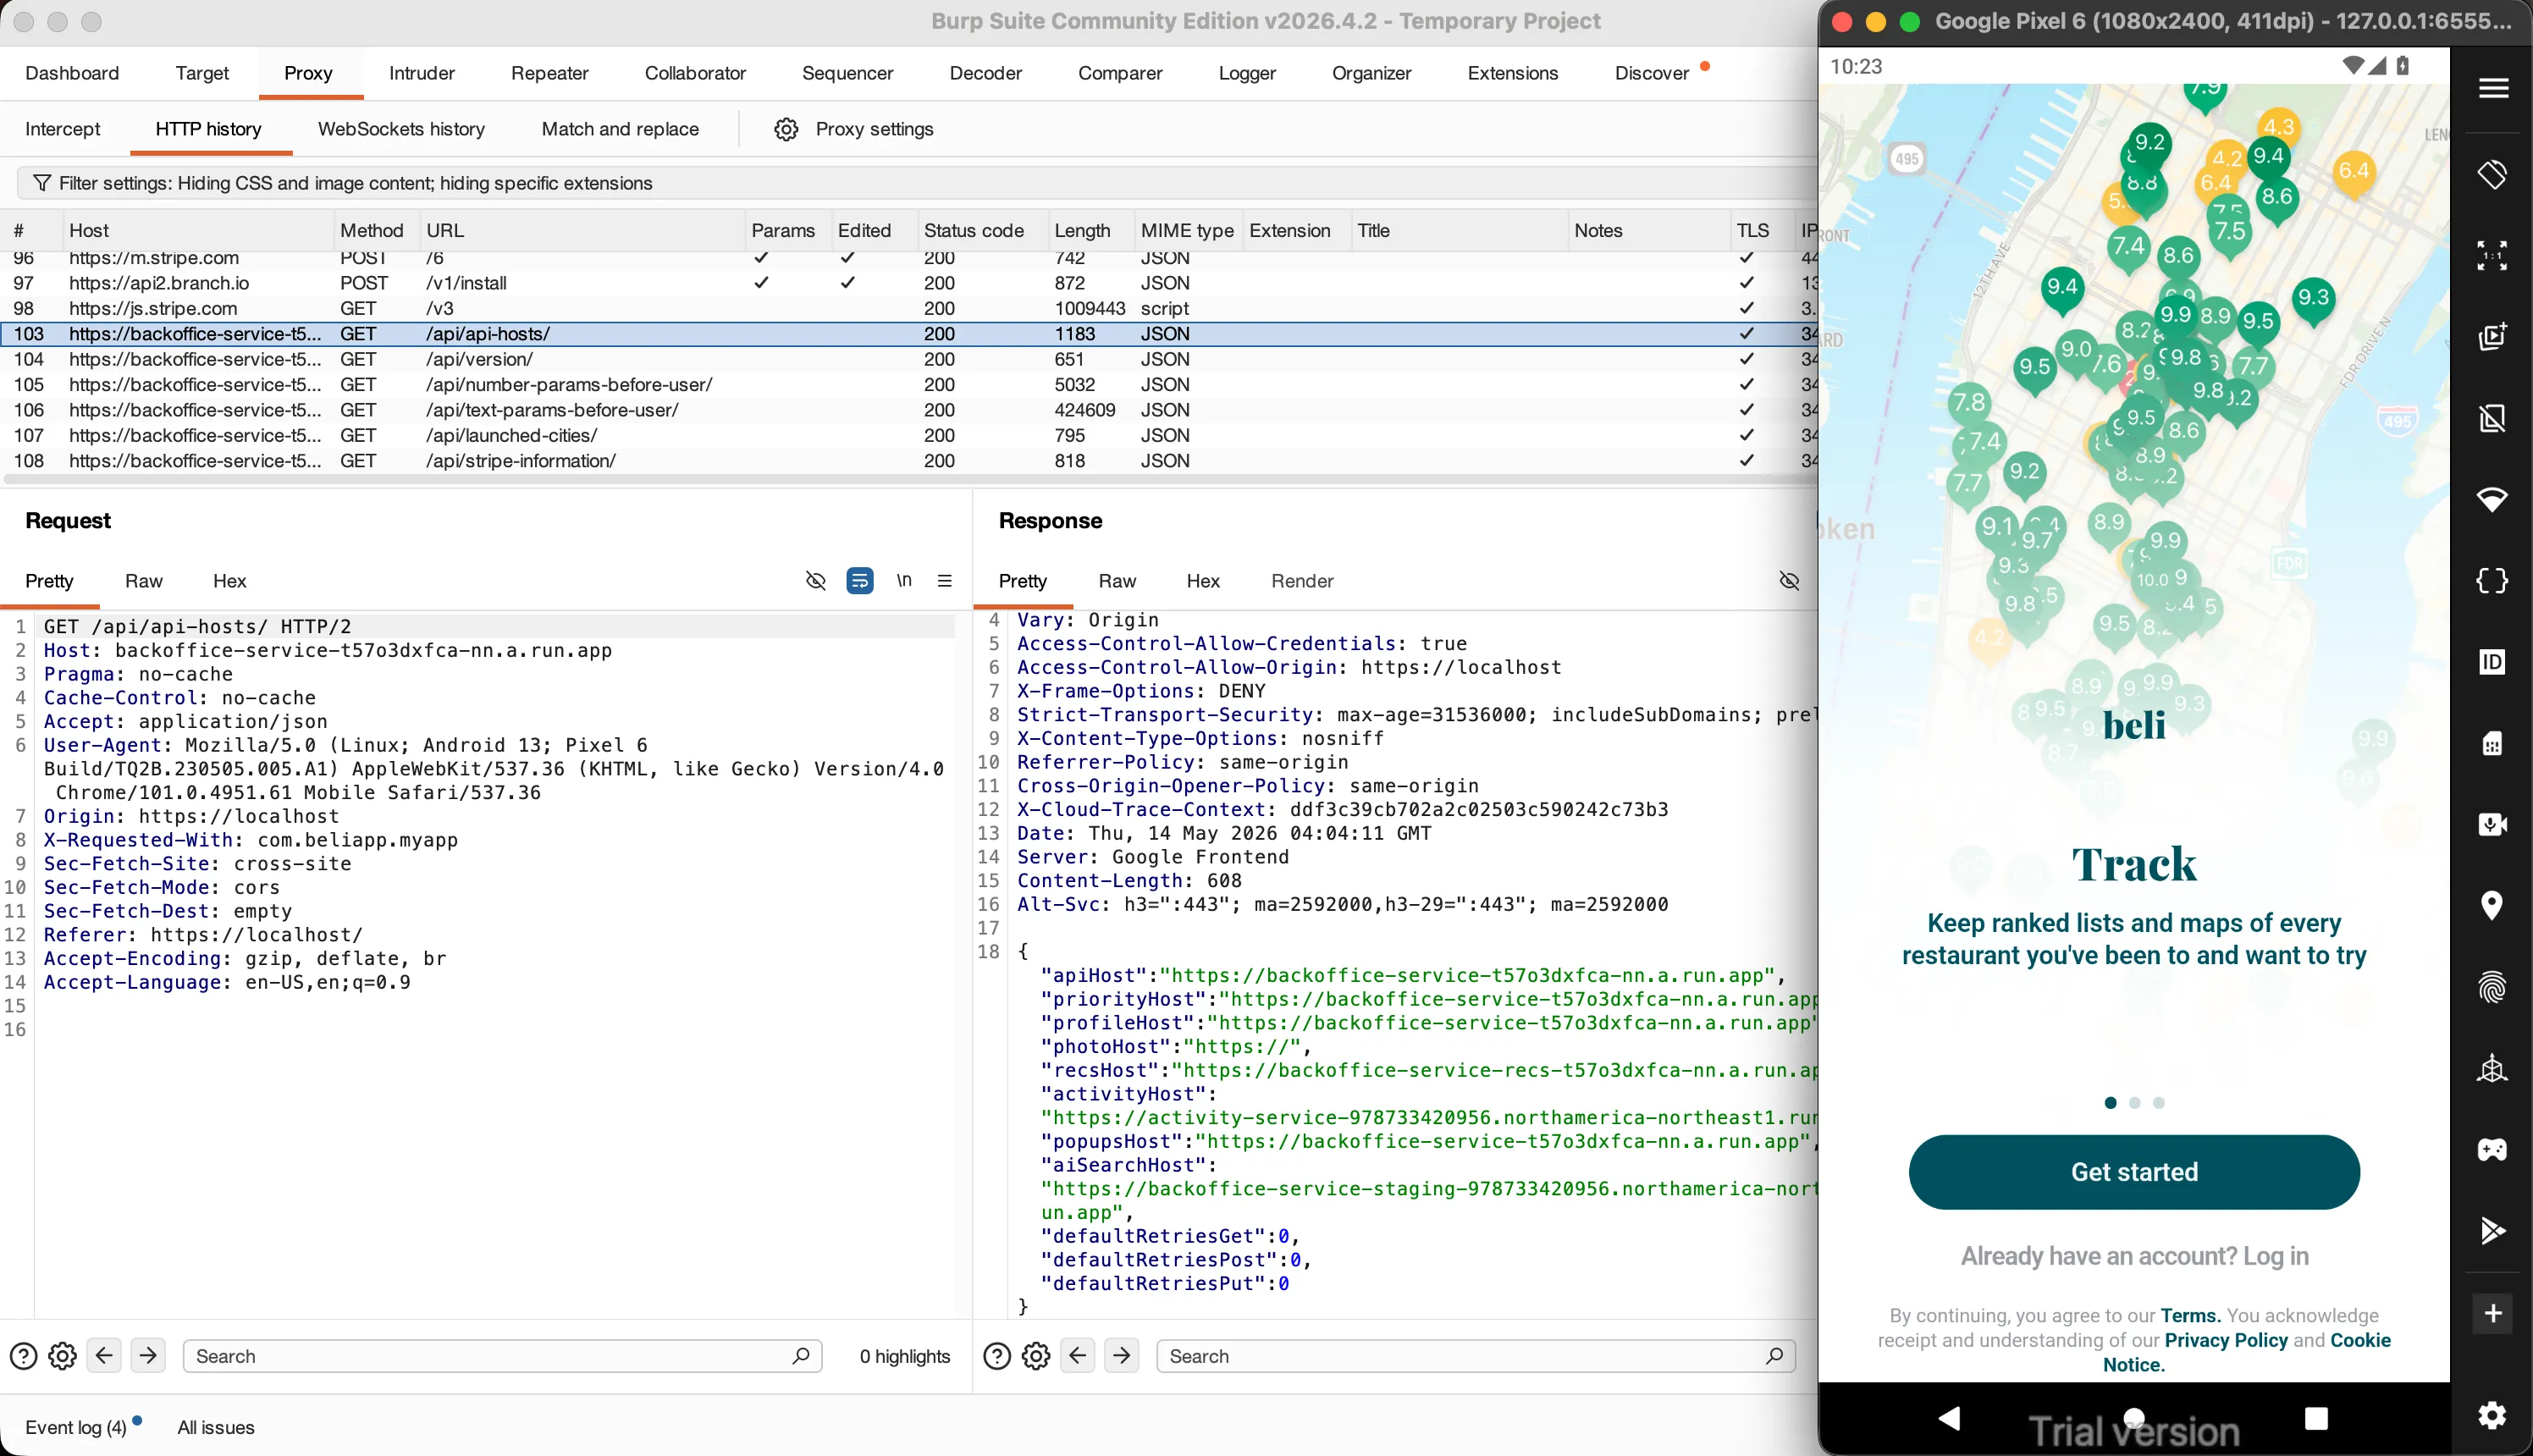Tap the Already have an account Log in link
The width and height of the screenshot is (2533, 1456).
(x=2135, y=1256)
